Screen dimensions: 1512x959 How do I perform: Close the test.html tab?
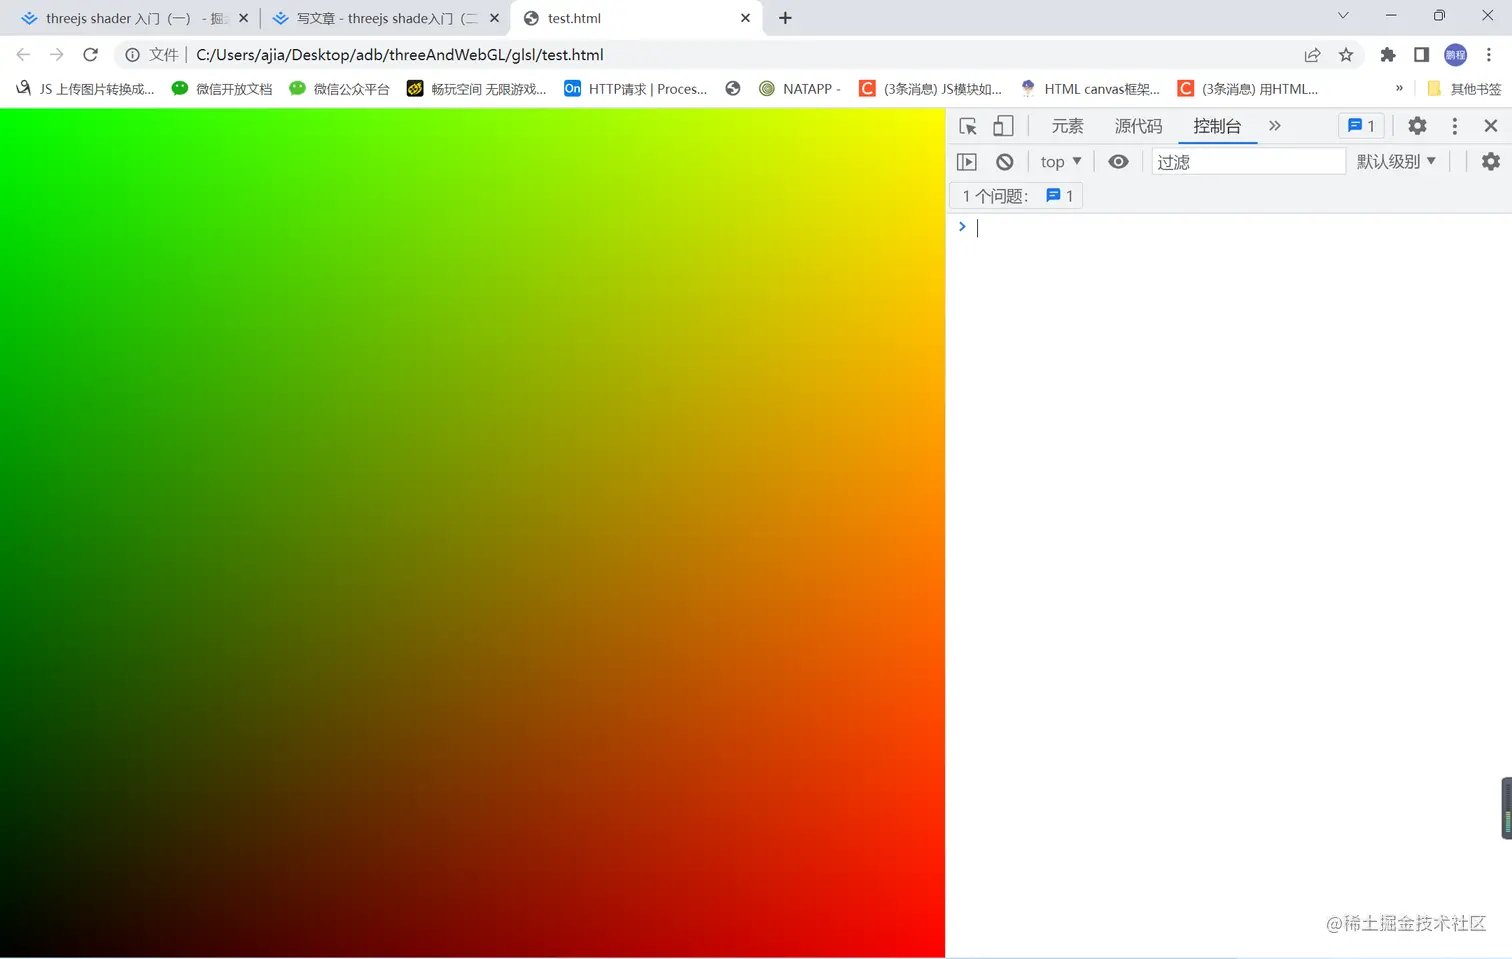(745, 18)
